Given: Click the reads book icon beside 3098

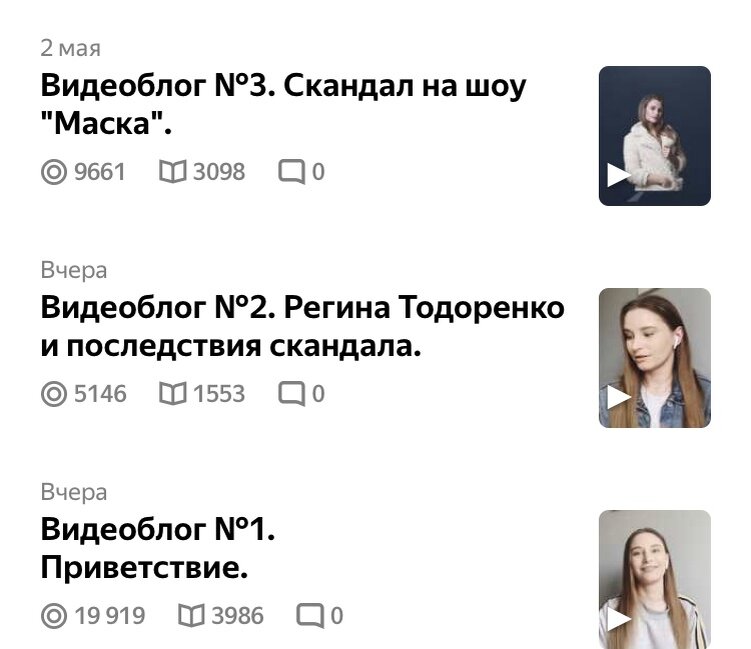Looking at the screenshot, I should (172, 172).
